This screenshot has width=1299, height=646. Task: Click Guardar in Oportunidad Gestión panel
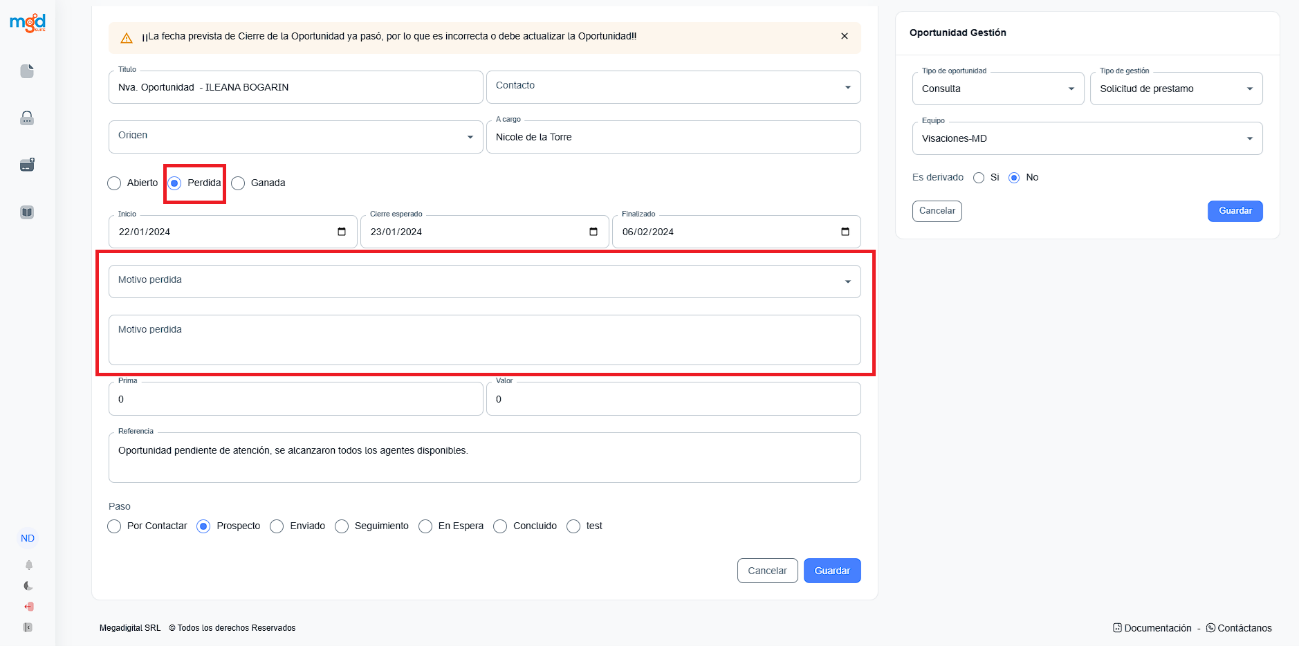click(x=1235, y=211)
